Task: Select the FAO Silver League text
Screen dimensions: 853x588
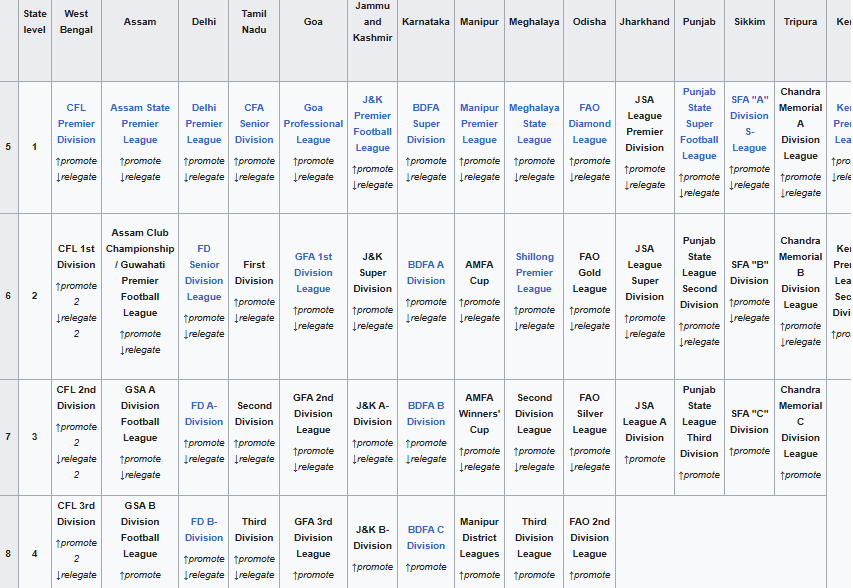Action: click(x=590, y=413)
